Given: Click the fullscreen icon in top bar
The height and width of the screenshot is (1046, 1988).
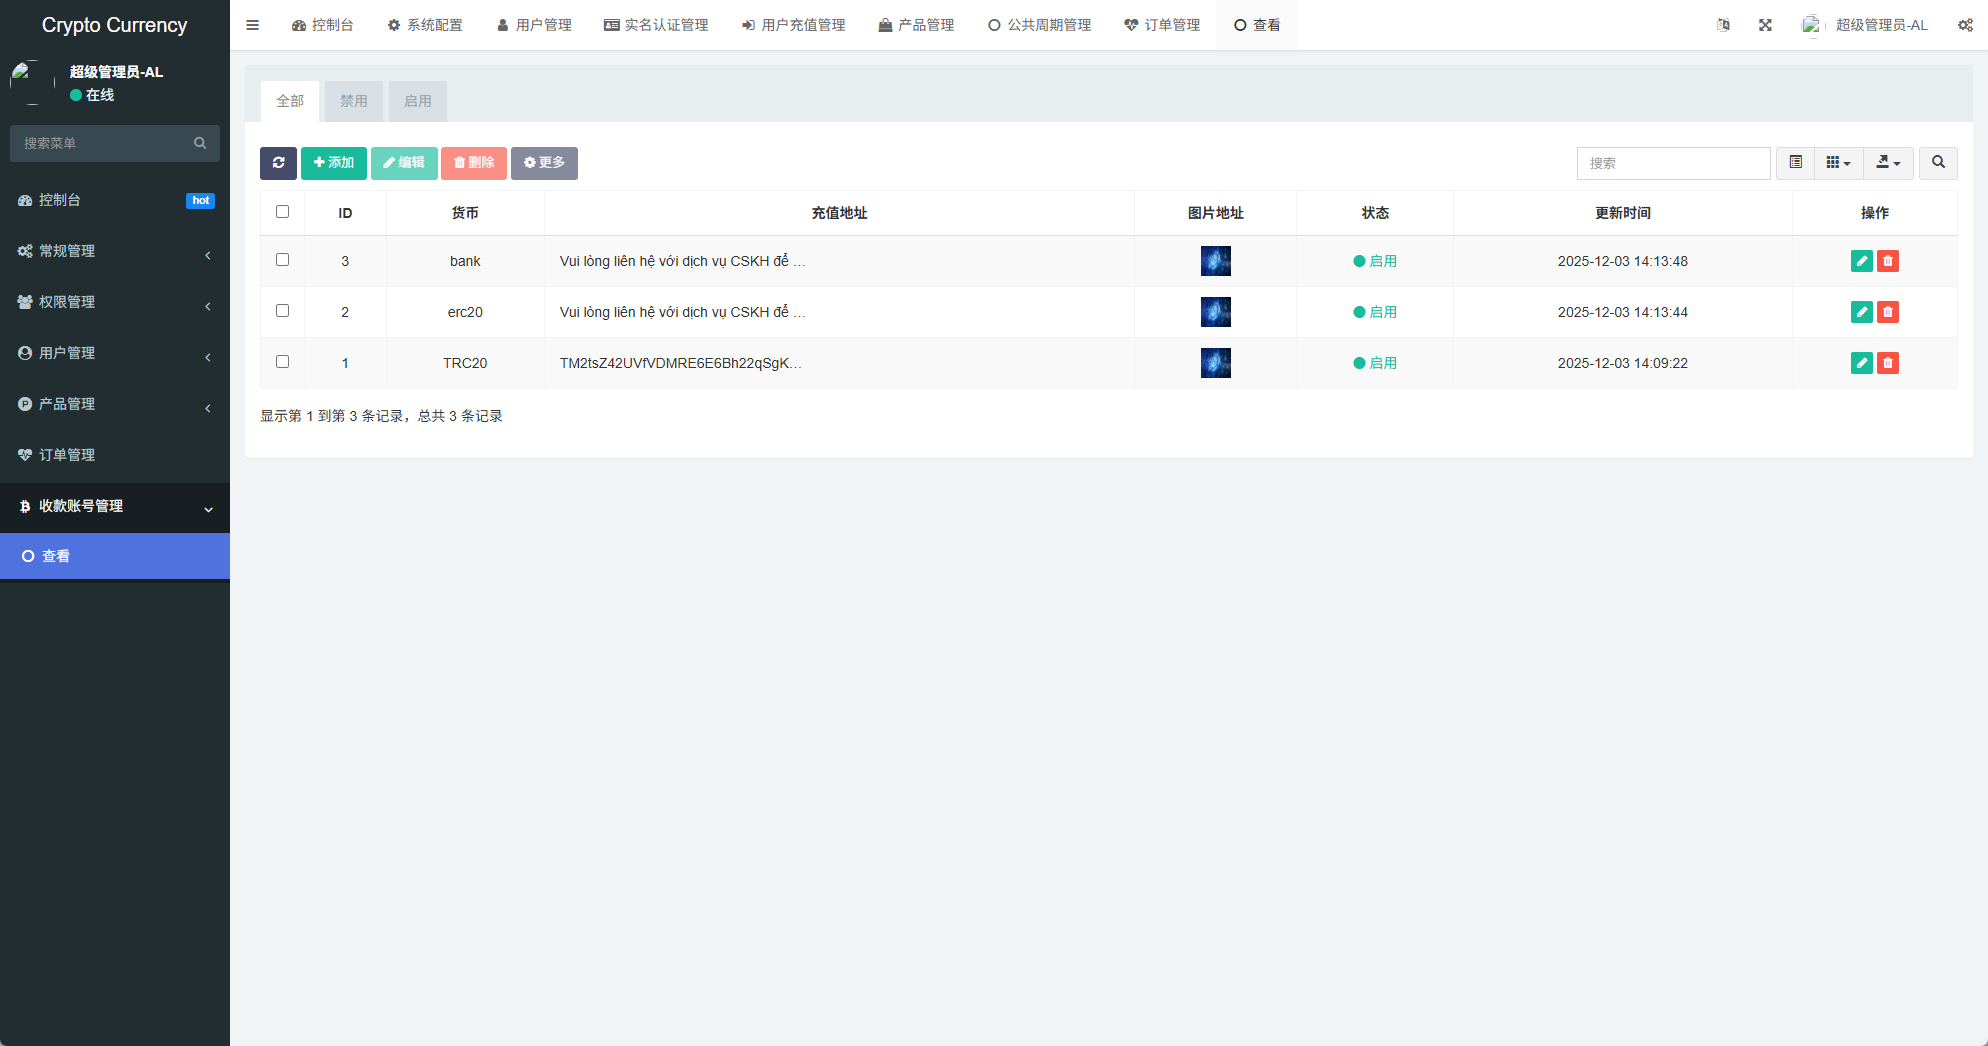Looking at the screenshot, I should 1765,24.
